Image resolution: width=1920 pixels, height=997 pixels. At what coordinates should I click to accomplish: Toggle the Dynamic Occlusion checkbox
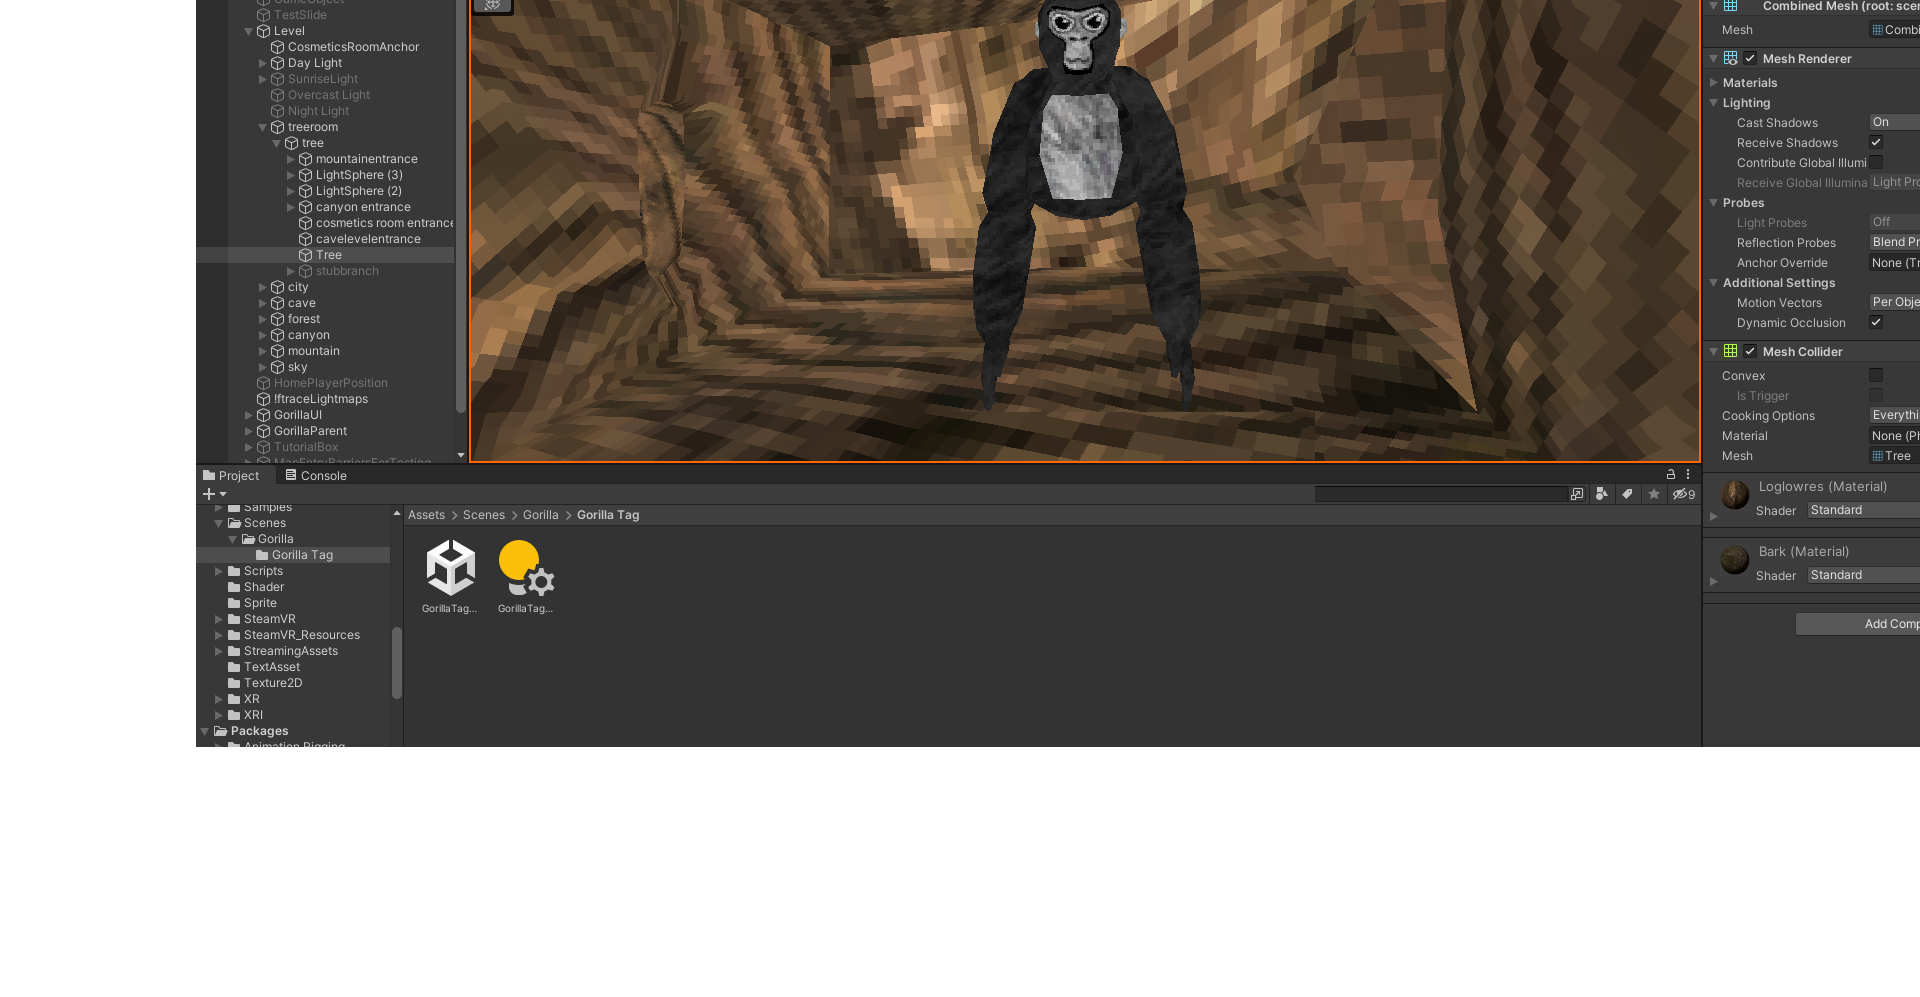1876,322
